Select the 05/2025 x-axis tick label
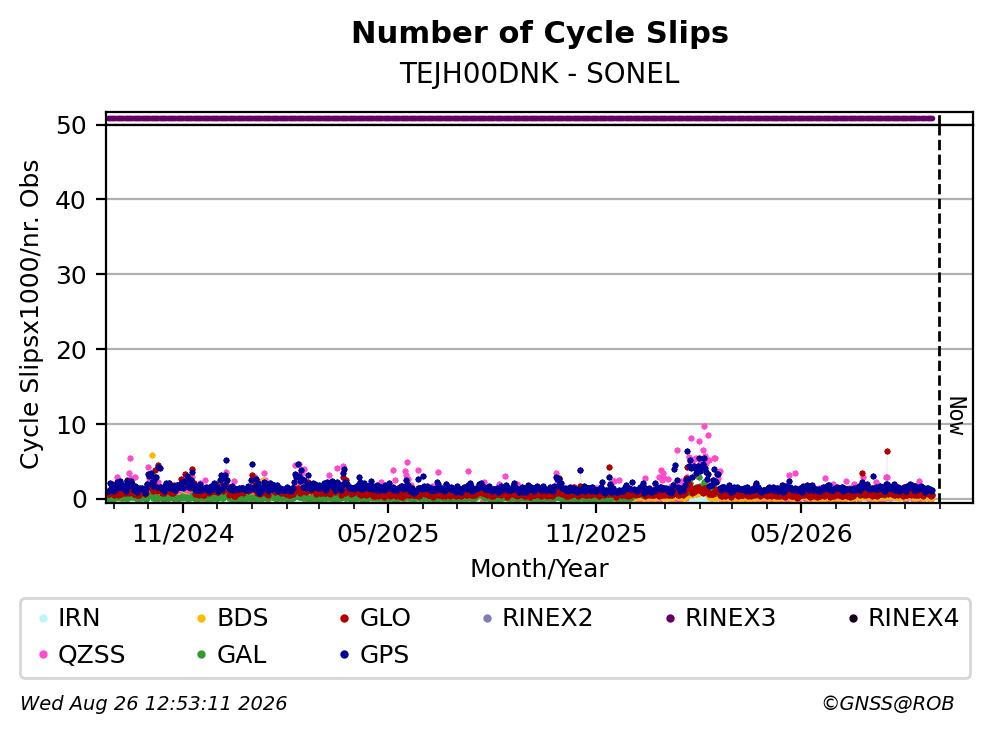Viewport: 993px width, 734px height. tap(388, 534)
